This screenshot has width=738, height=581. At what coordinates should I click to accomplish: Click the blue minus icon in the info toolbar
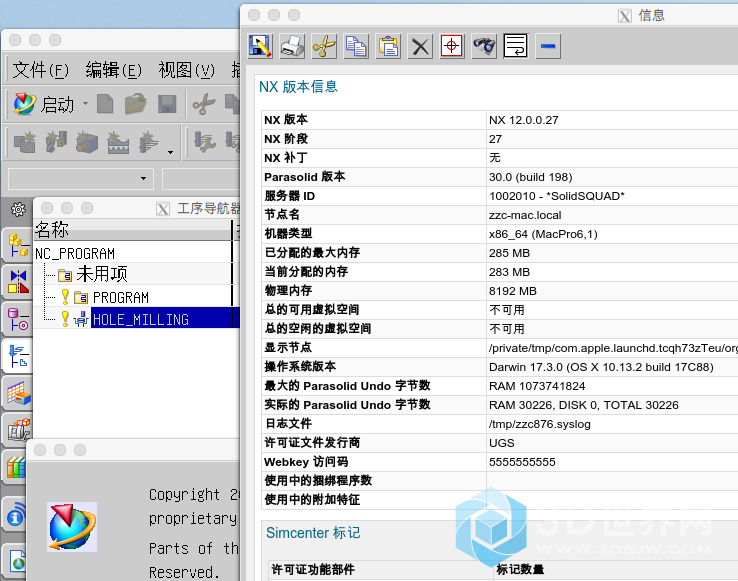[548, 46]
